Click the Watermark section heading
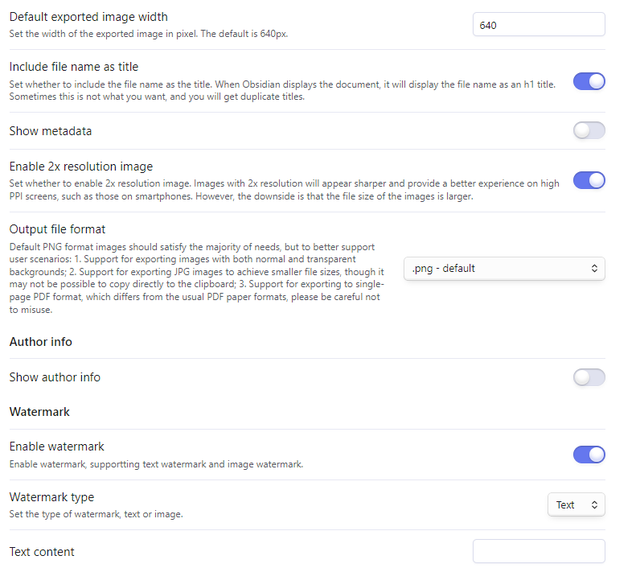The height and width of the screenshot is (568, 640). 40,412
